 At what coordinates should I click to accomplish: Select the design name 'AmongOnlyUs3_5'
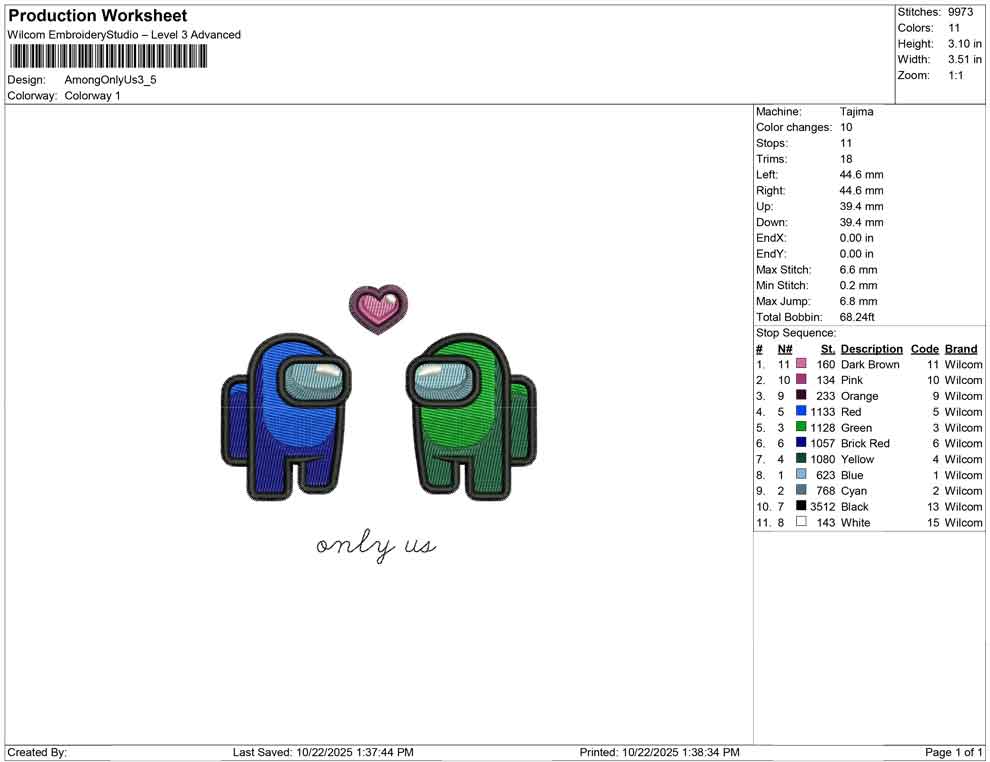[110, 80]
